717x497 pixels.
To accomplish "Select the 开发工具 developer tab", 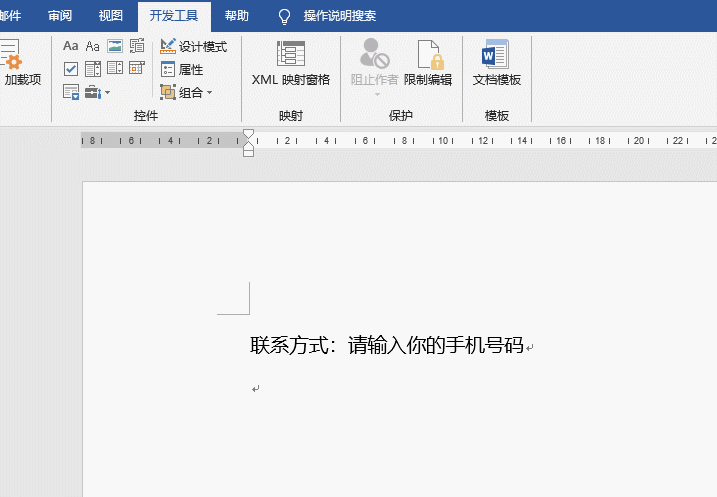I will 174,16.
